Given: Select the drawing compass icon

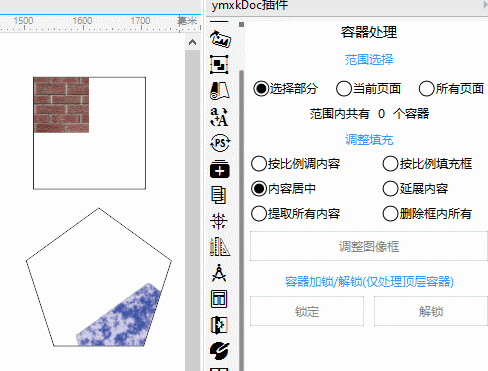Looking at the screenshot, I should point(219,273).
